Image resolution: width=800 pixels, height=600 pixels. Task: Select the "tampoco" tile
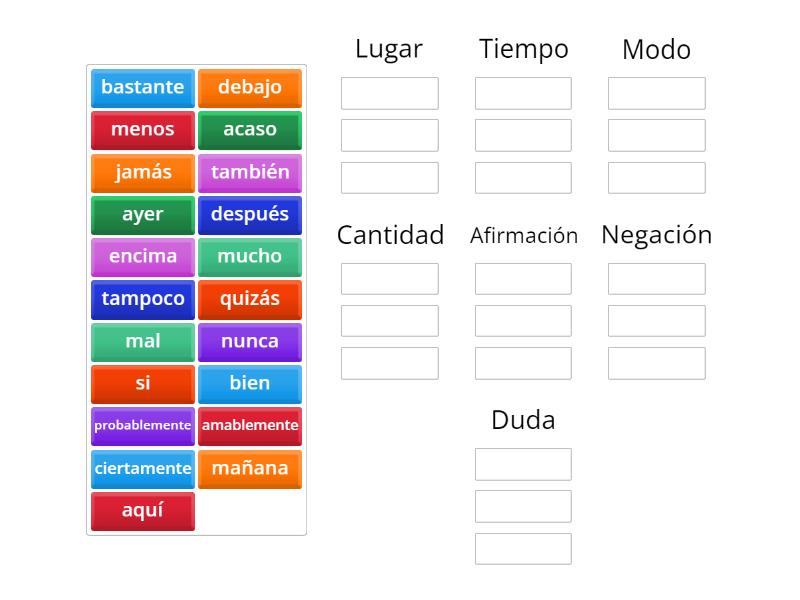point(142,298)
